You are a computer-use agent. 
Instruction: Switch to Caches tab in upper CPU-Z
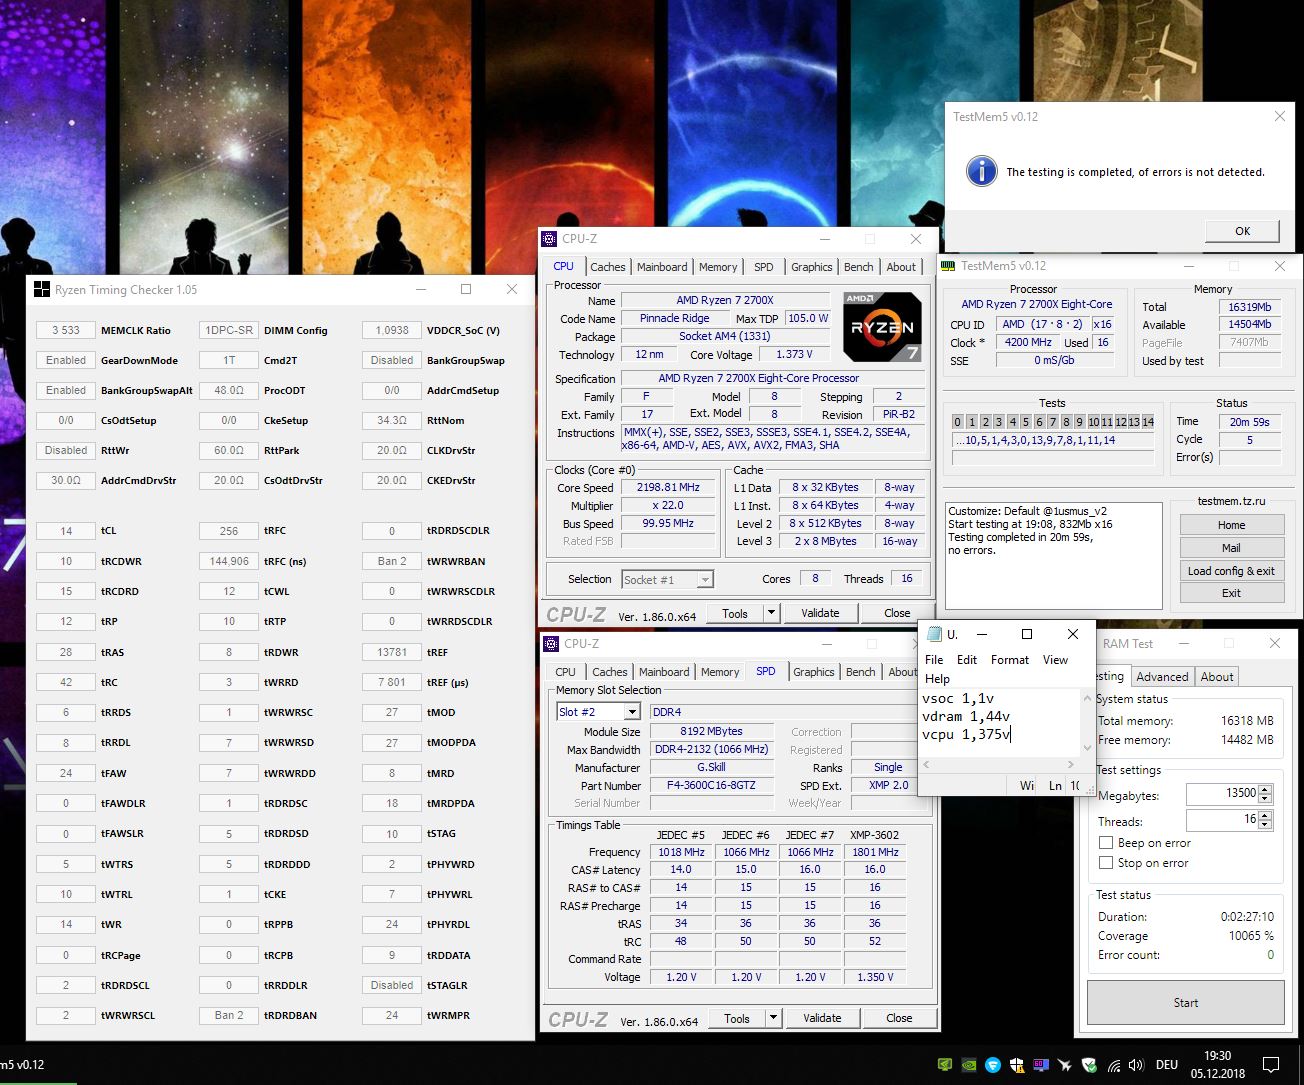[607, 267]
